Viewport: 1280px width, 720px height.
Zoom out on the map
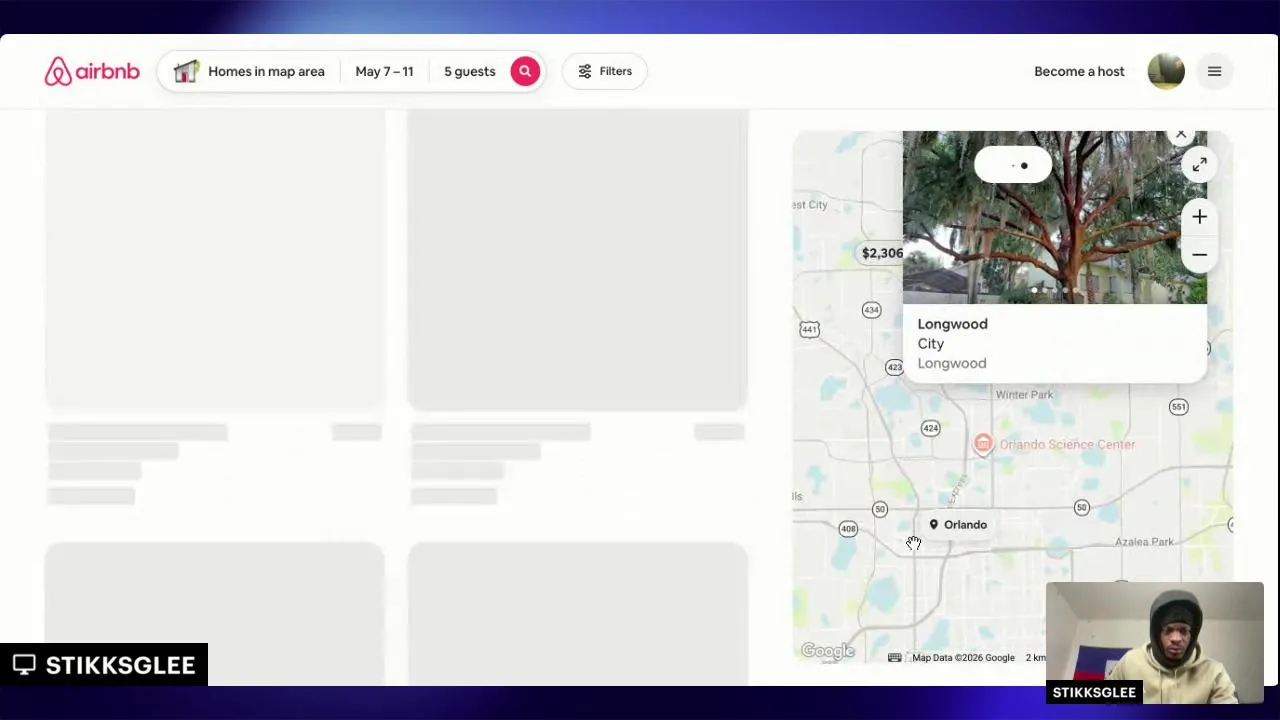[x=1199, y=255]
